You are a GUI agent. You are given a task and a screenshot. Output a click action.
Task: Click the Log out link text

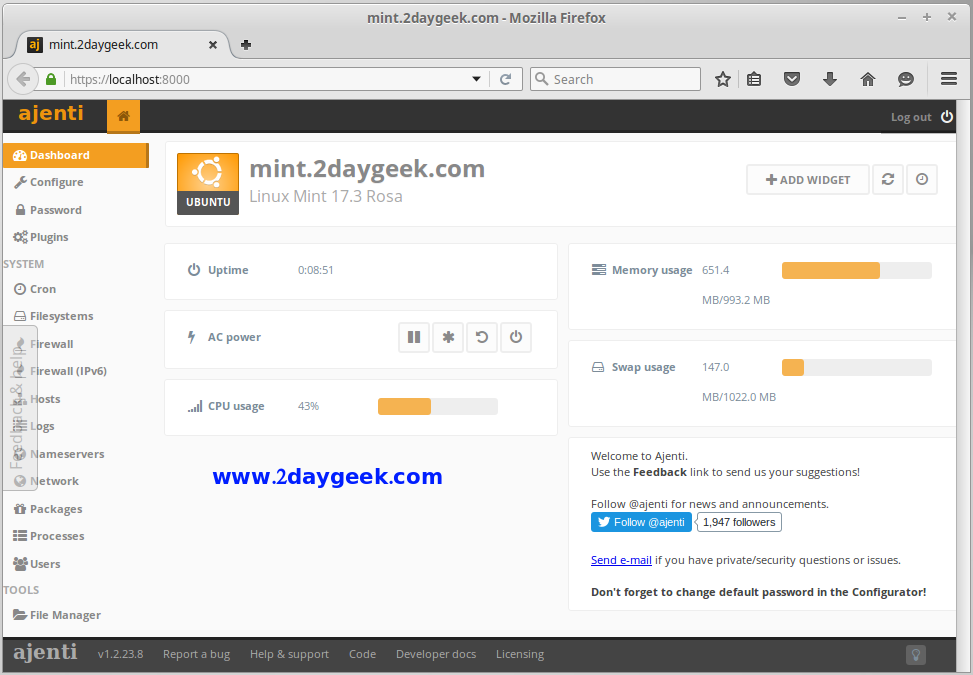click(911, 117)
